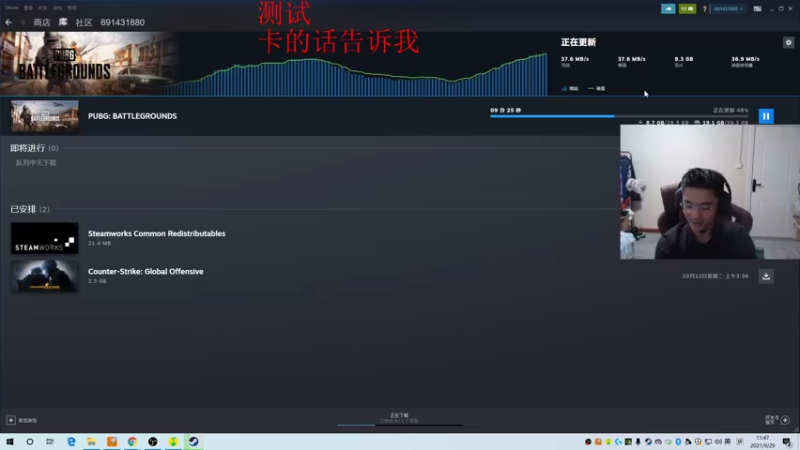Select Counter-Strike: Global Offensive entry
Screen dimensions: 800x450
click(x=145, y=271)
